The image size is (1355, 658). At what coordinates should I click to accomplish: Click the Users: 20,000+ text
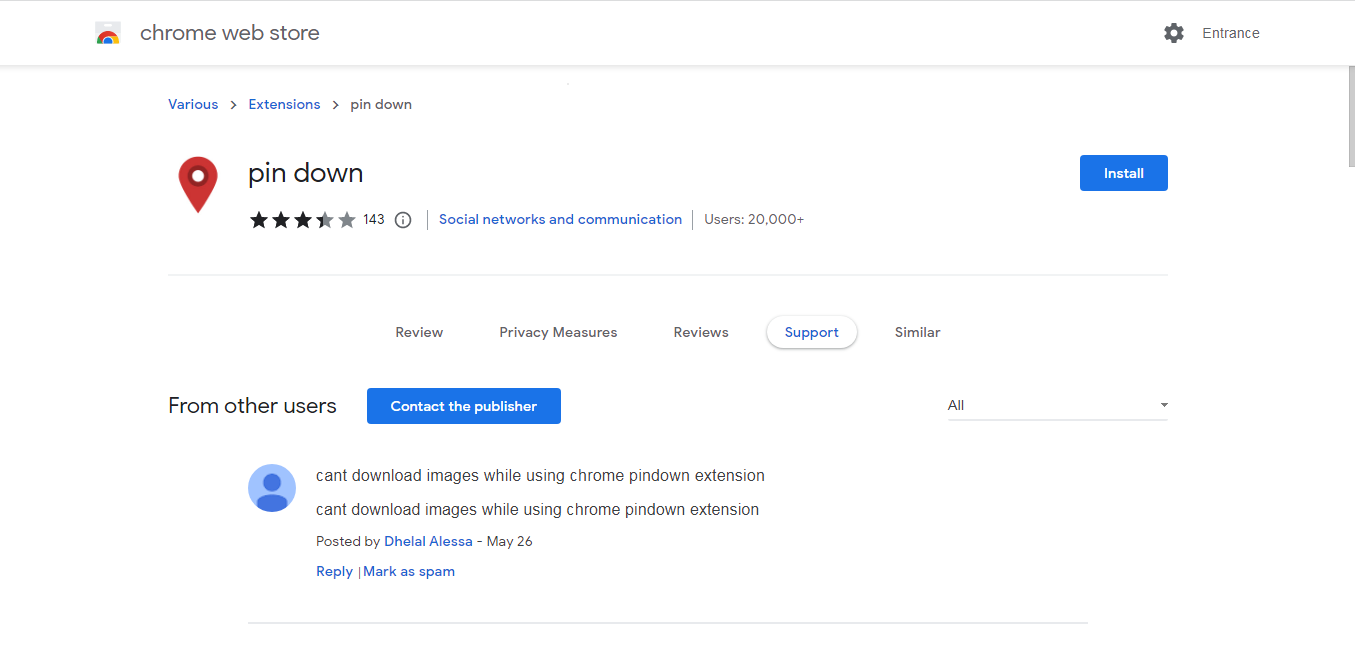(x=754, y=219)
